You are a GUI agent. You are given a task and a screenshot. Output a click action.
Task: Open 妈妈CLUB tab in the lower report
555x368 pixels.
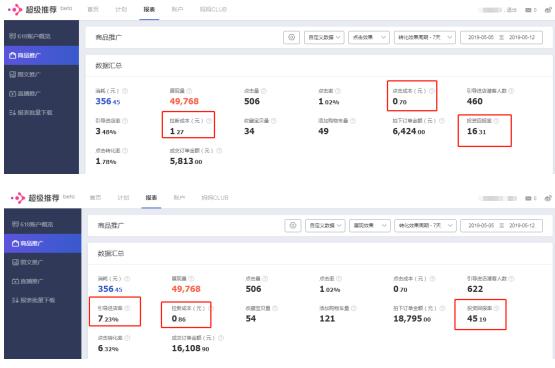215,197
